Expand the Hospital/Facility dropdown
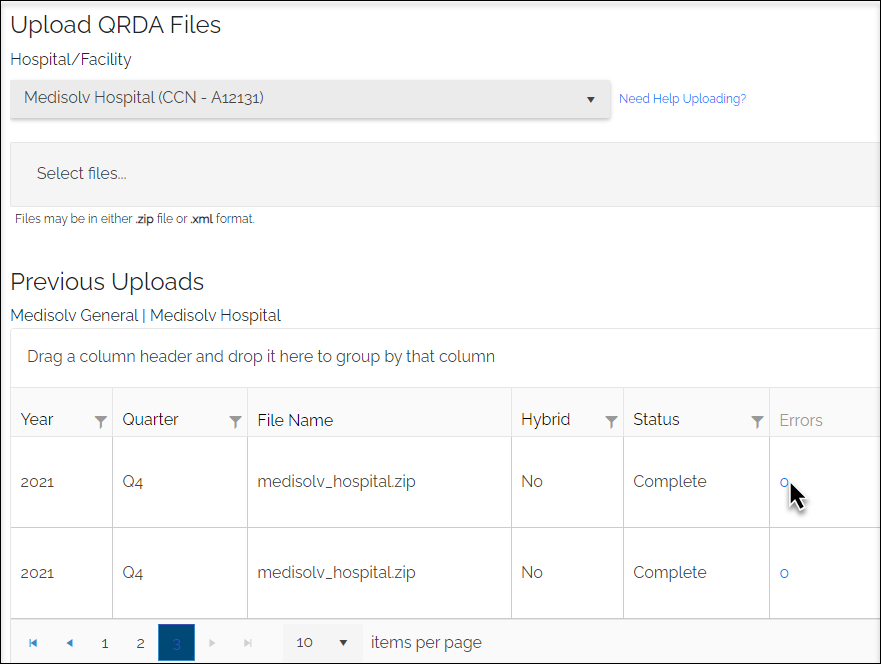This screenshot has width=881, height=664. point(310,99)
